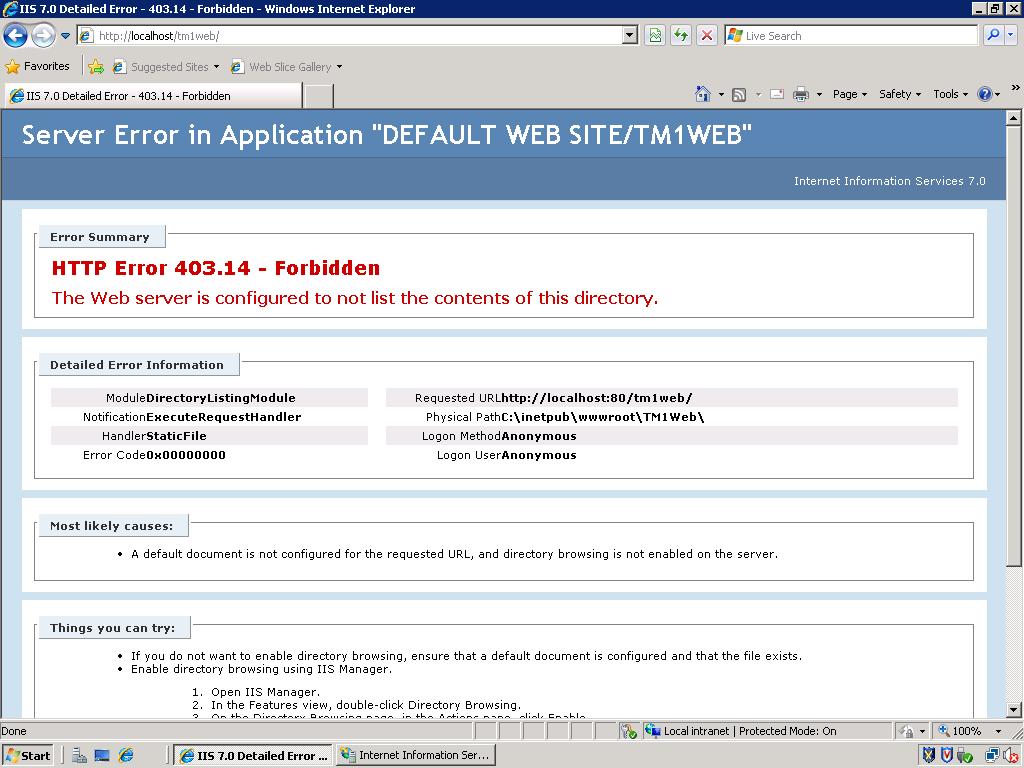The height and width of the screenshot is (768, 1024).
Task: Click the vertical scrollbar up arrow
Action: (1013, 118)
